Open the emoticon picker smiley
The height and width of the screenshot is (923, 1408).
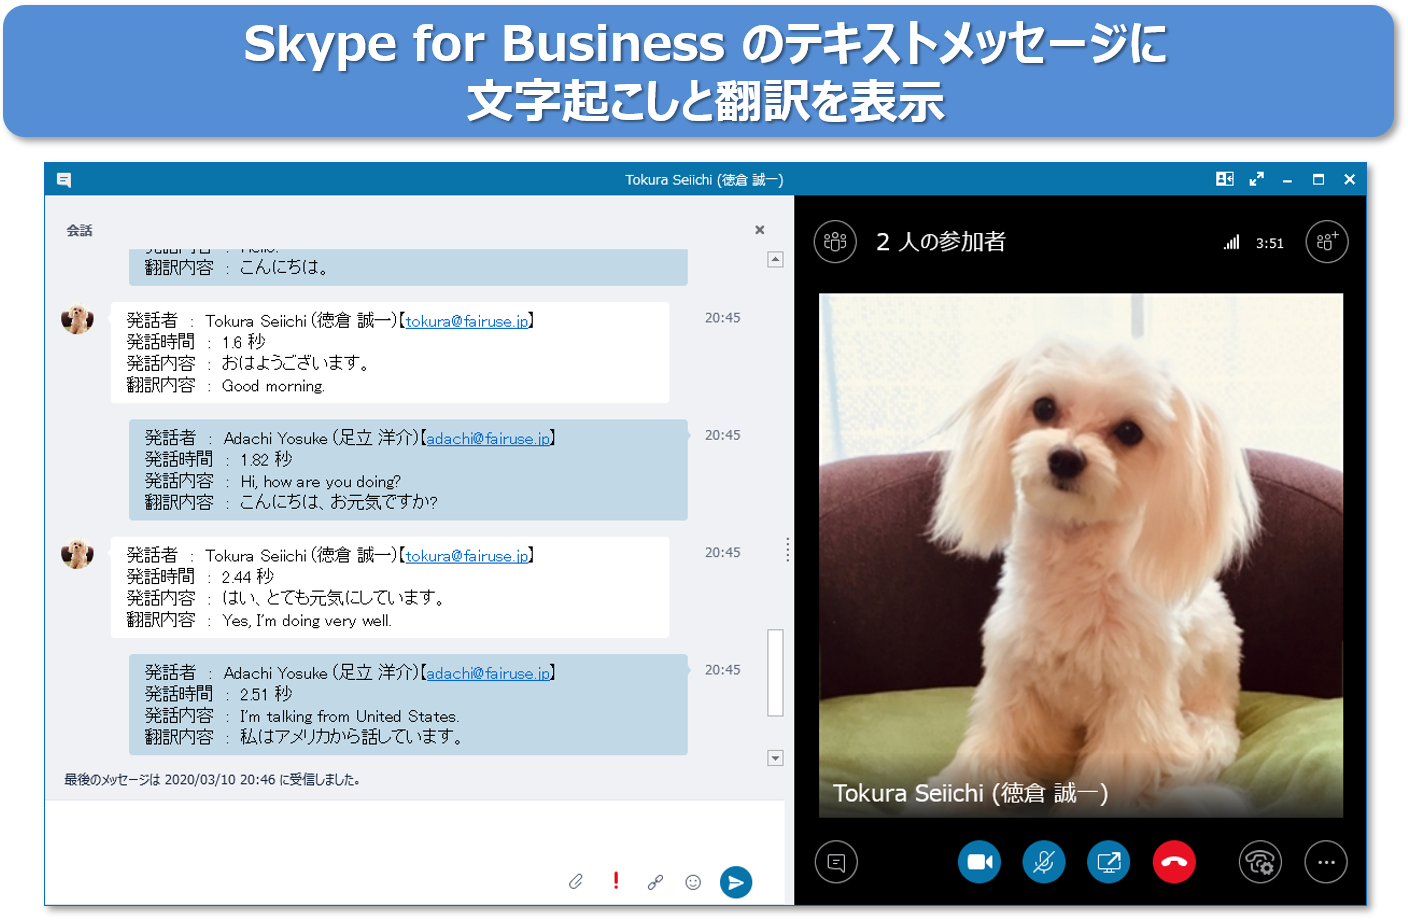coord(693,882)
